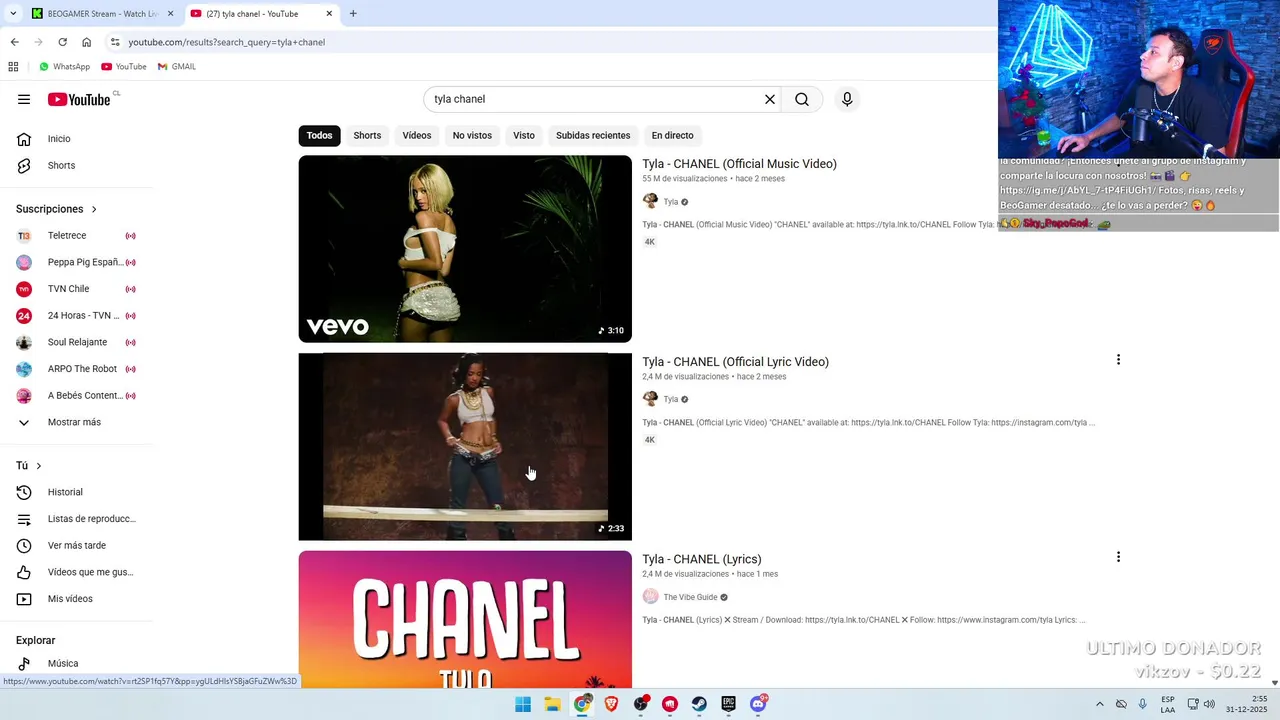Screen dimensions: 1280x720
Task: Switch to BEOGAMER Stream browser tab
Action: (x=102, y=14)
